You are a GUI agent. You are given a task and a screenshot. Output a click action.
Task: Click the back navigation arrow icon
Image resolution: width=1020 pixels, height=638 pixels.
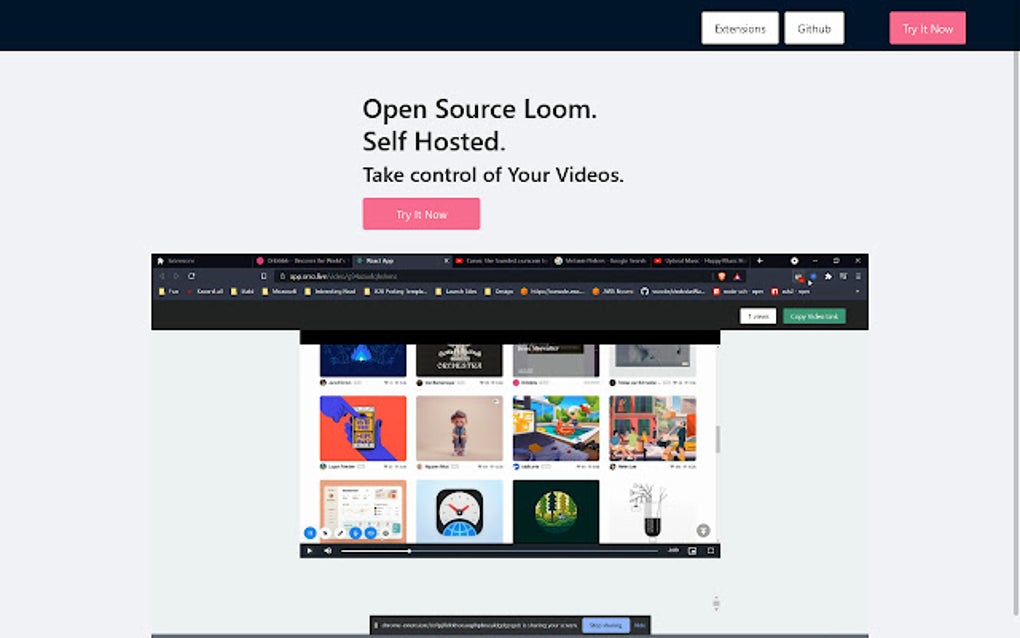(161, 277)
